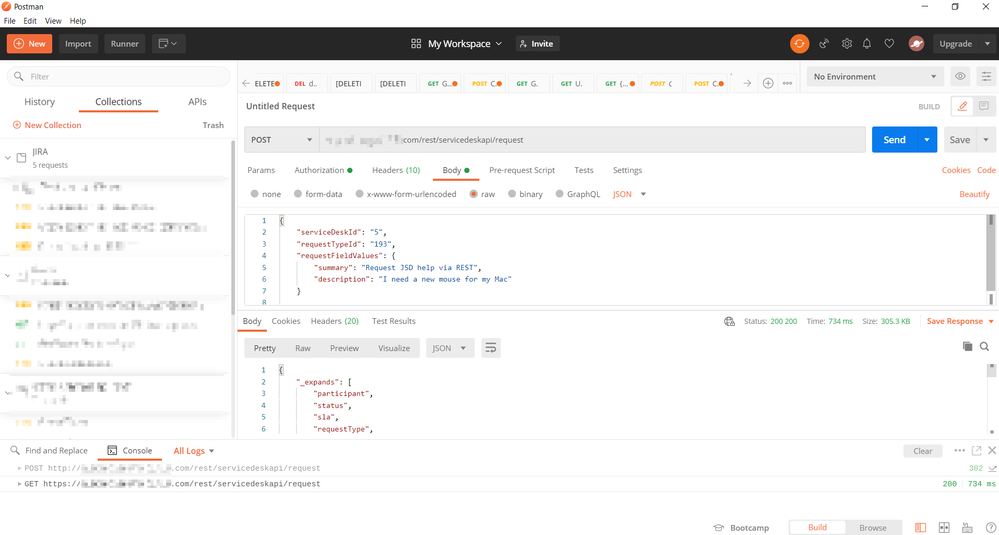Image resolution: width=999 pixels, height=535 pixels.
Task: Open the Pre-request Script tab
Action: (x=522, y=170)
